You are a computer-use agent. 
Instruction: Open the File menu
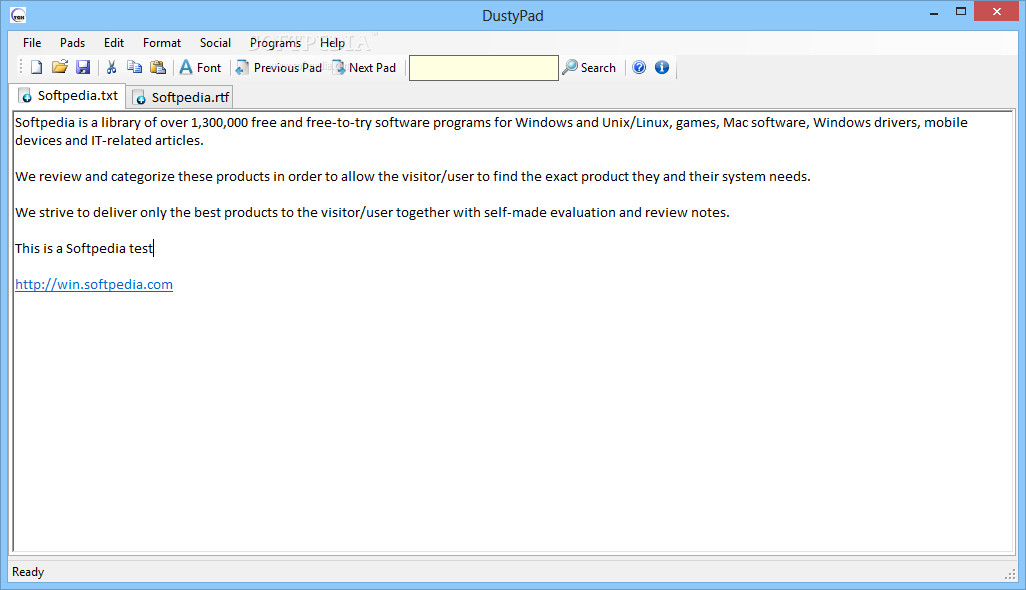click(x=32, y=43)
